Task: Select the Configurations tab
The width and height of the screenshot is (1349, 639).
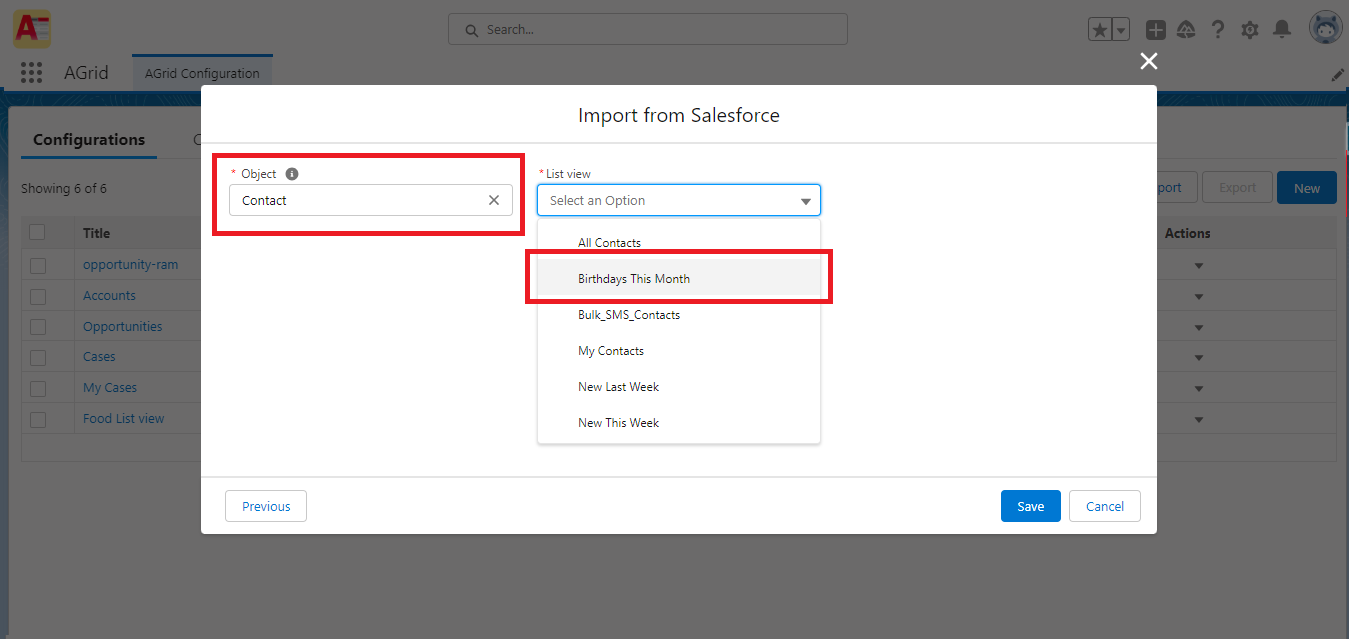Action: (x=89, y=140)
